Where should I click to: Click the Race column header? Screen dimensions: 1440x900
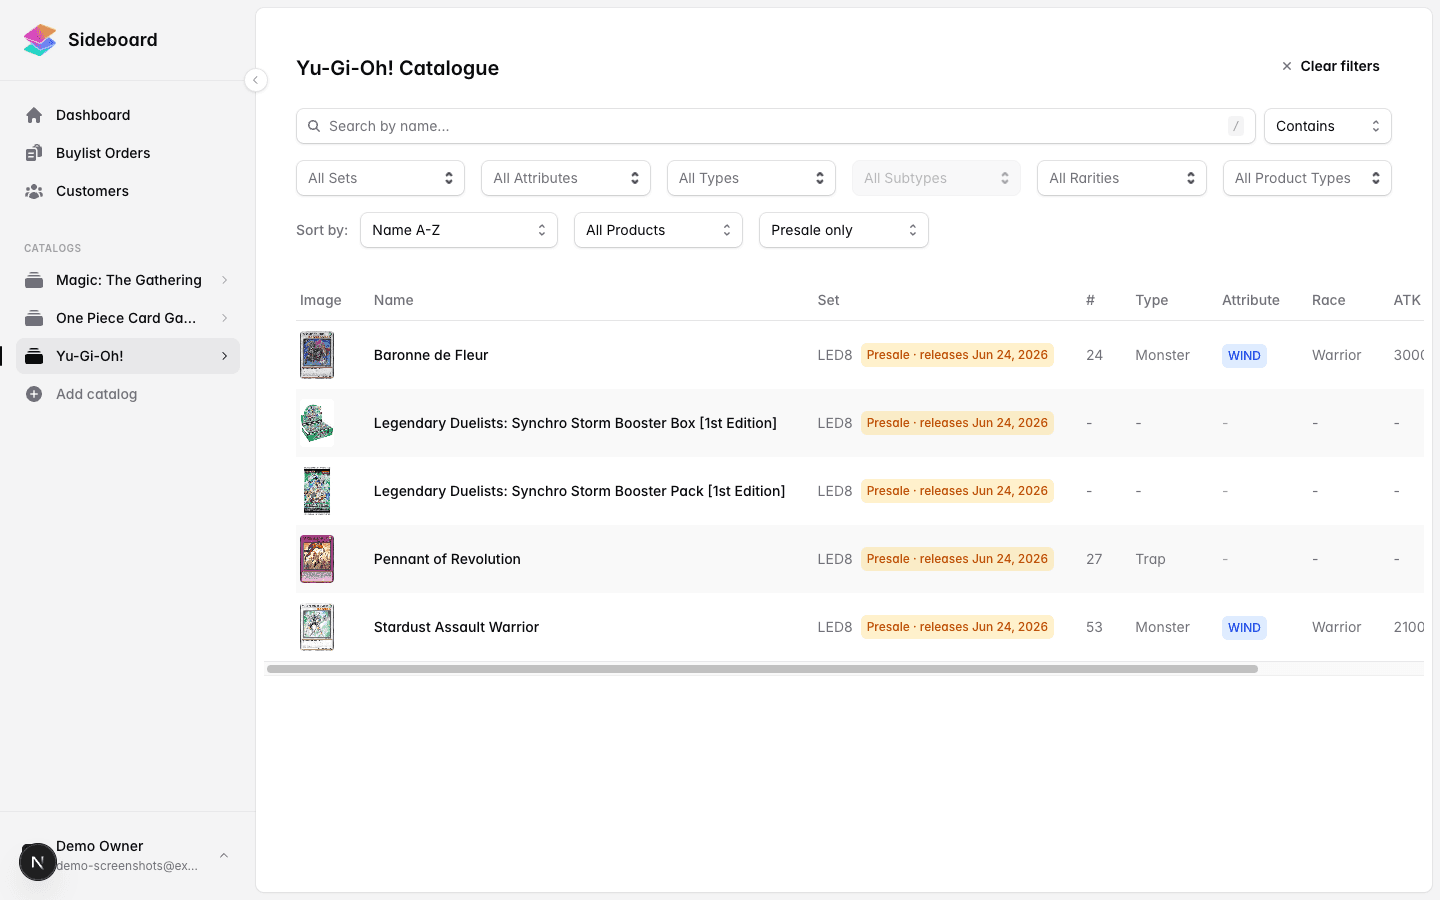coord(1328,300)
